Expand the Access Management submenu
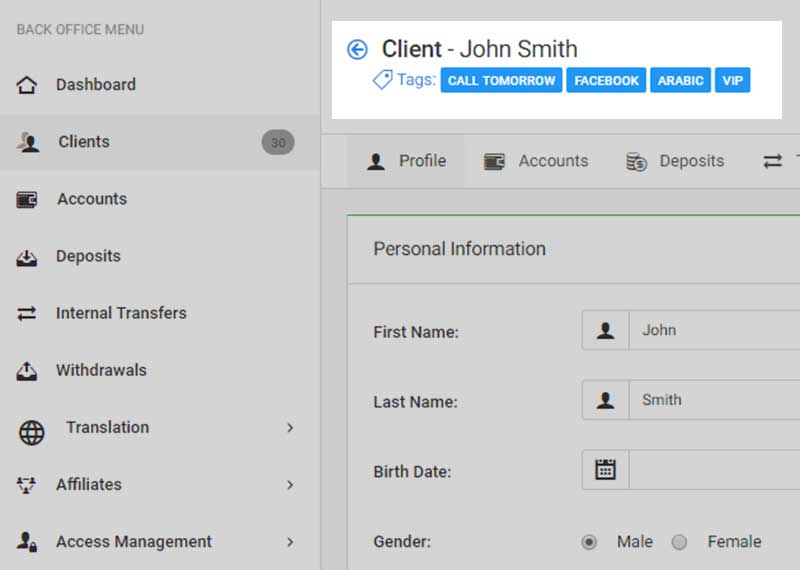Image resolution: width=800 pixels, height=570 pixels. pos(290,542)
